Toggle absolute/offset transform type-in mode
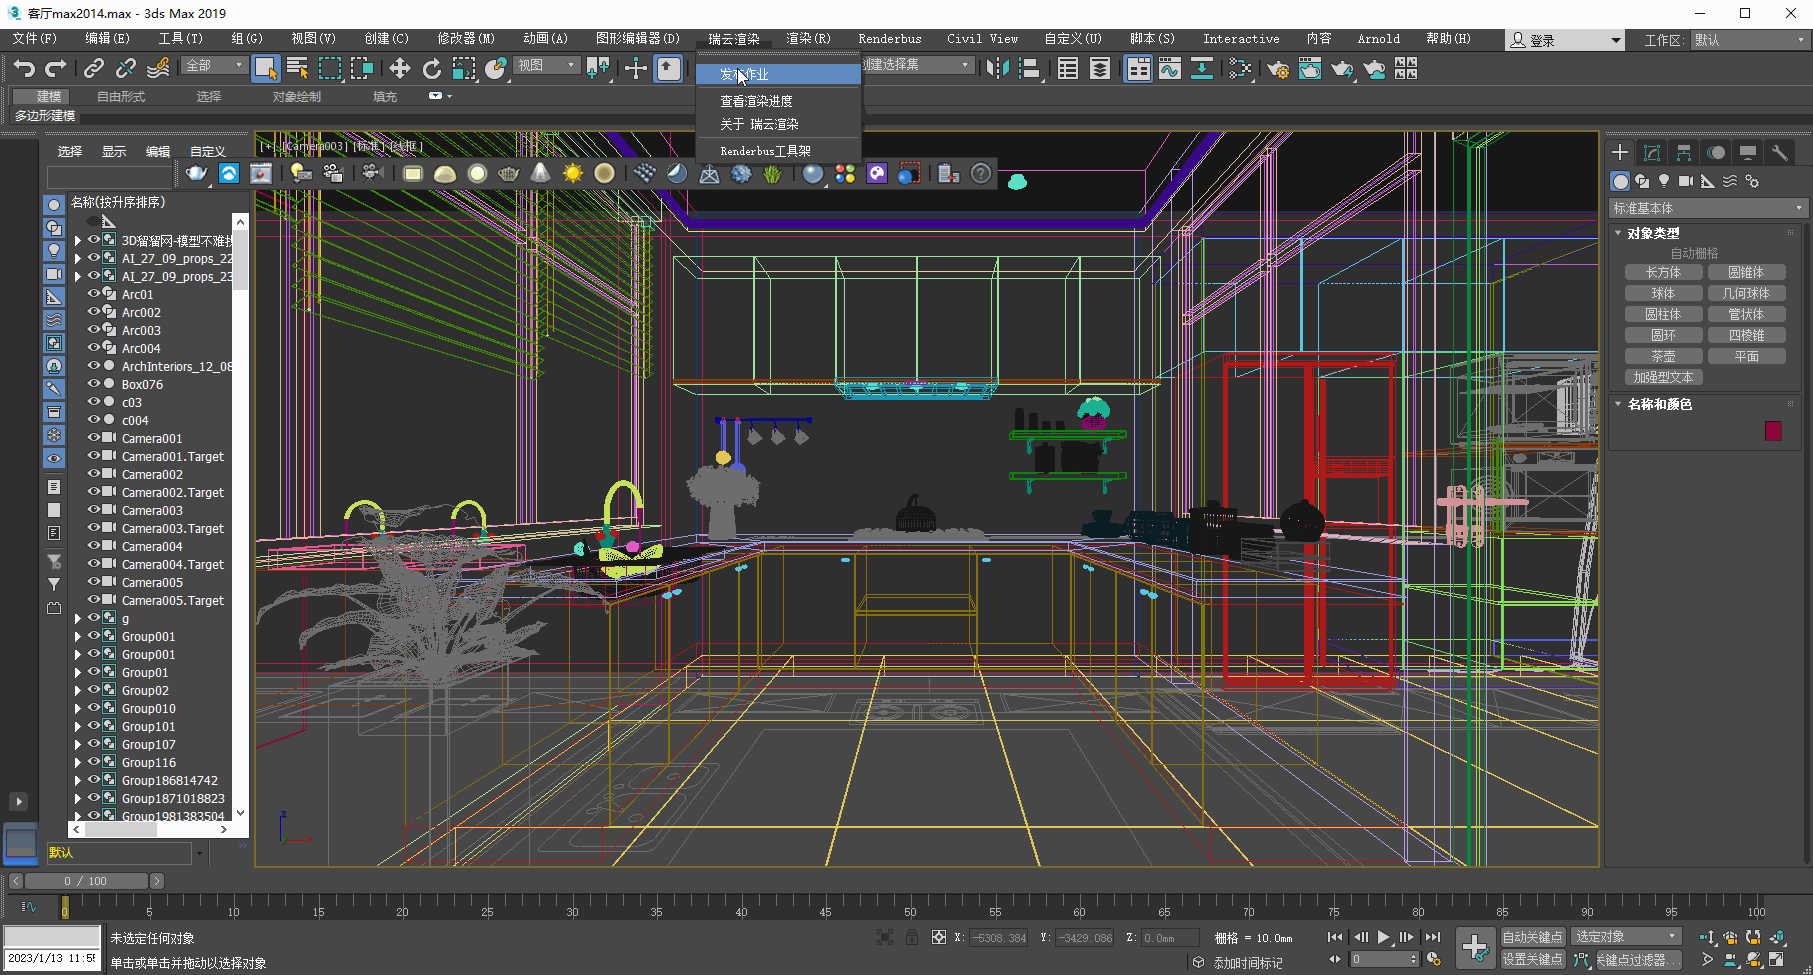This screenshot has width=1813, height=975. tap(938, 937)
